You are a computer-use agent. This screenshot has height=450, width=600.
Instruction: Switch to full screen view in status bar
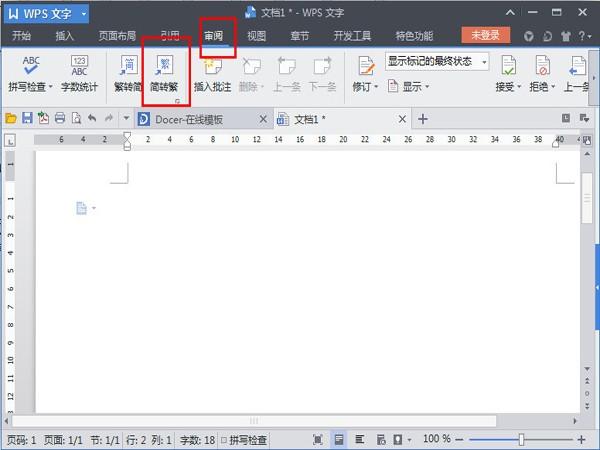pyautogui.click(x=318, y=439)
